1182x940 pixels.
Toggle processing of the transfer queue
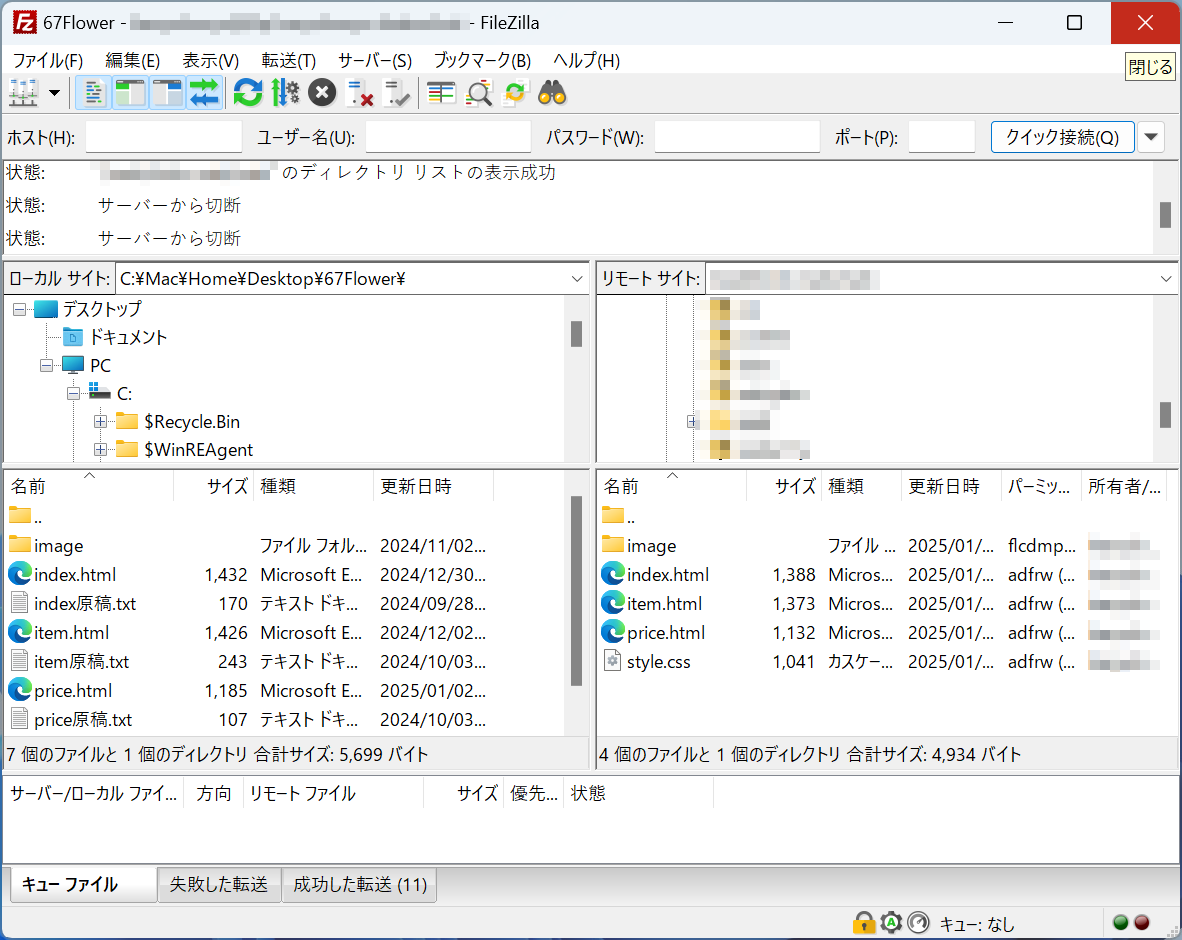285,93
